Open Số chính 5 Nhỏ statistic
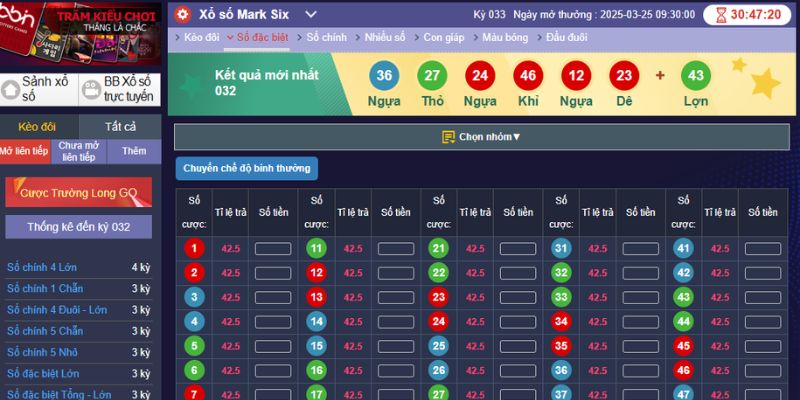Viewport: 800px width, 400px height. 42,353
